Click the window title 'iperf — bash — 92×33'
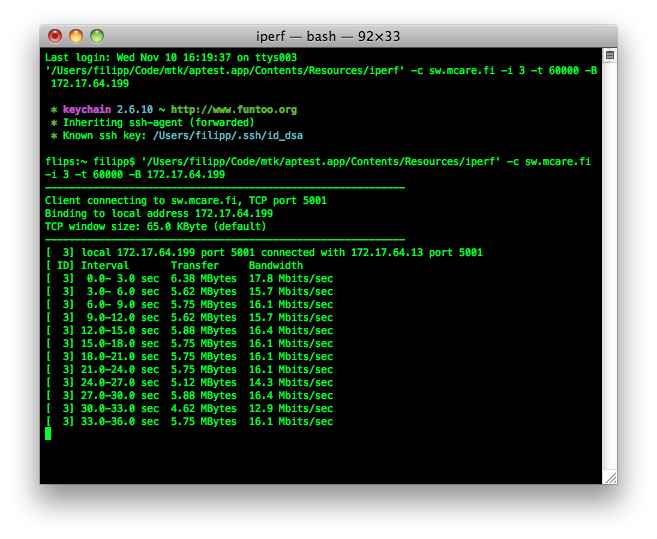The width and height of the screenshot is (657, 539). (x=328, y=36)
